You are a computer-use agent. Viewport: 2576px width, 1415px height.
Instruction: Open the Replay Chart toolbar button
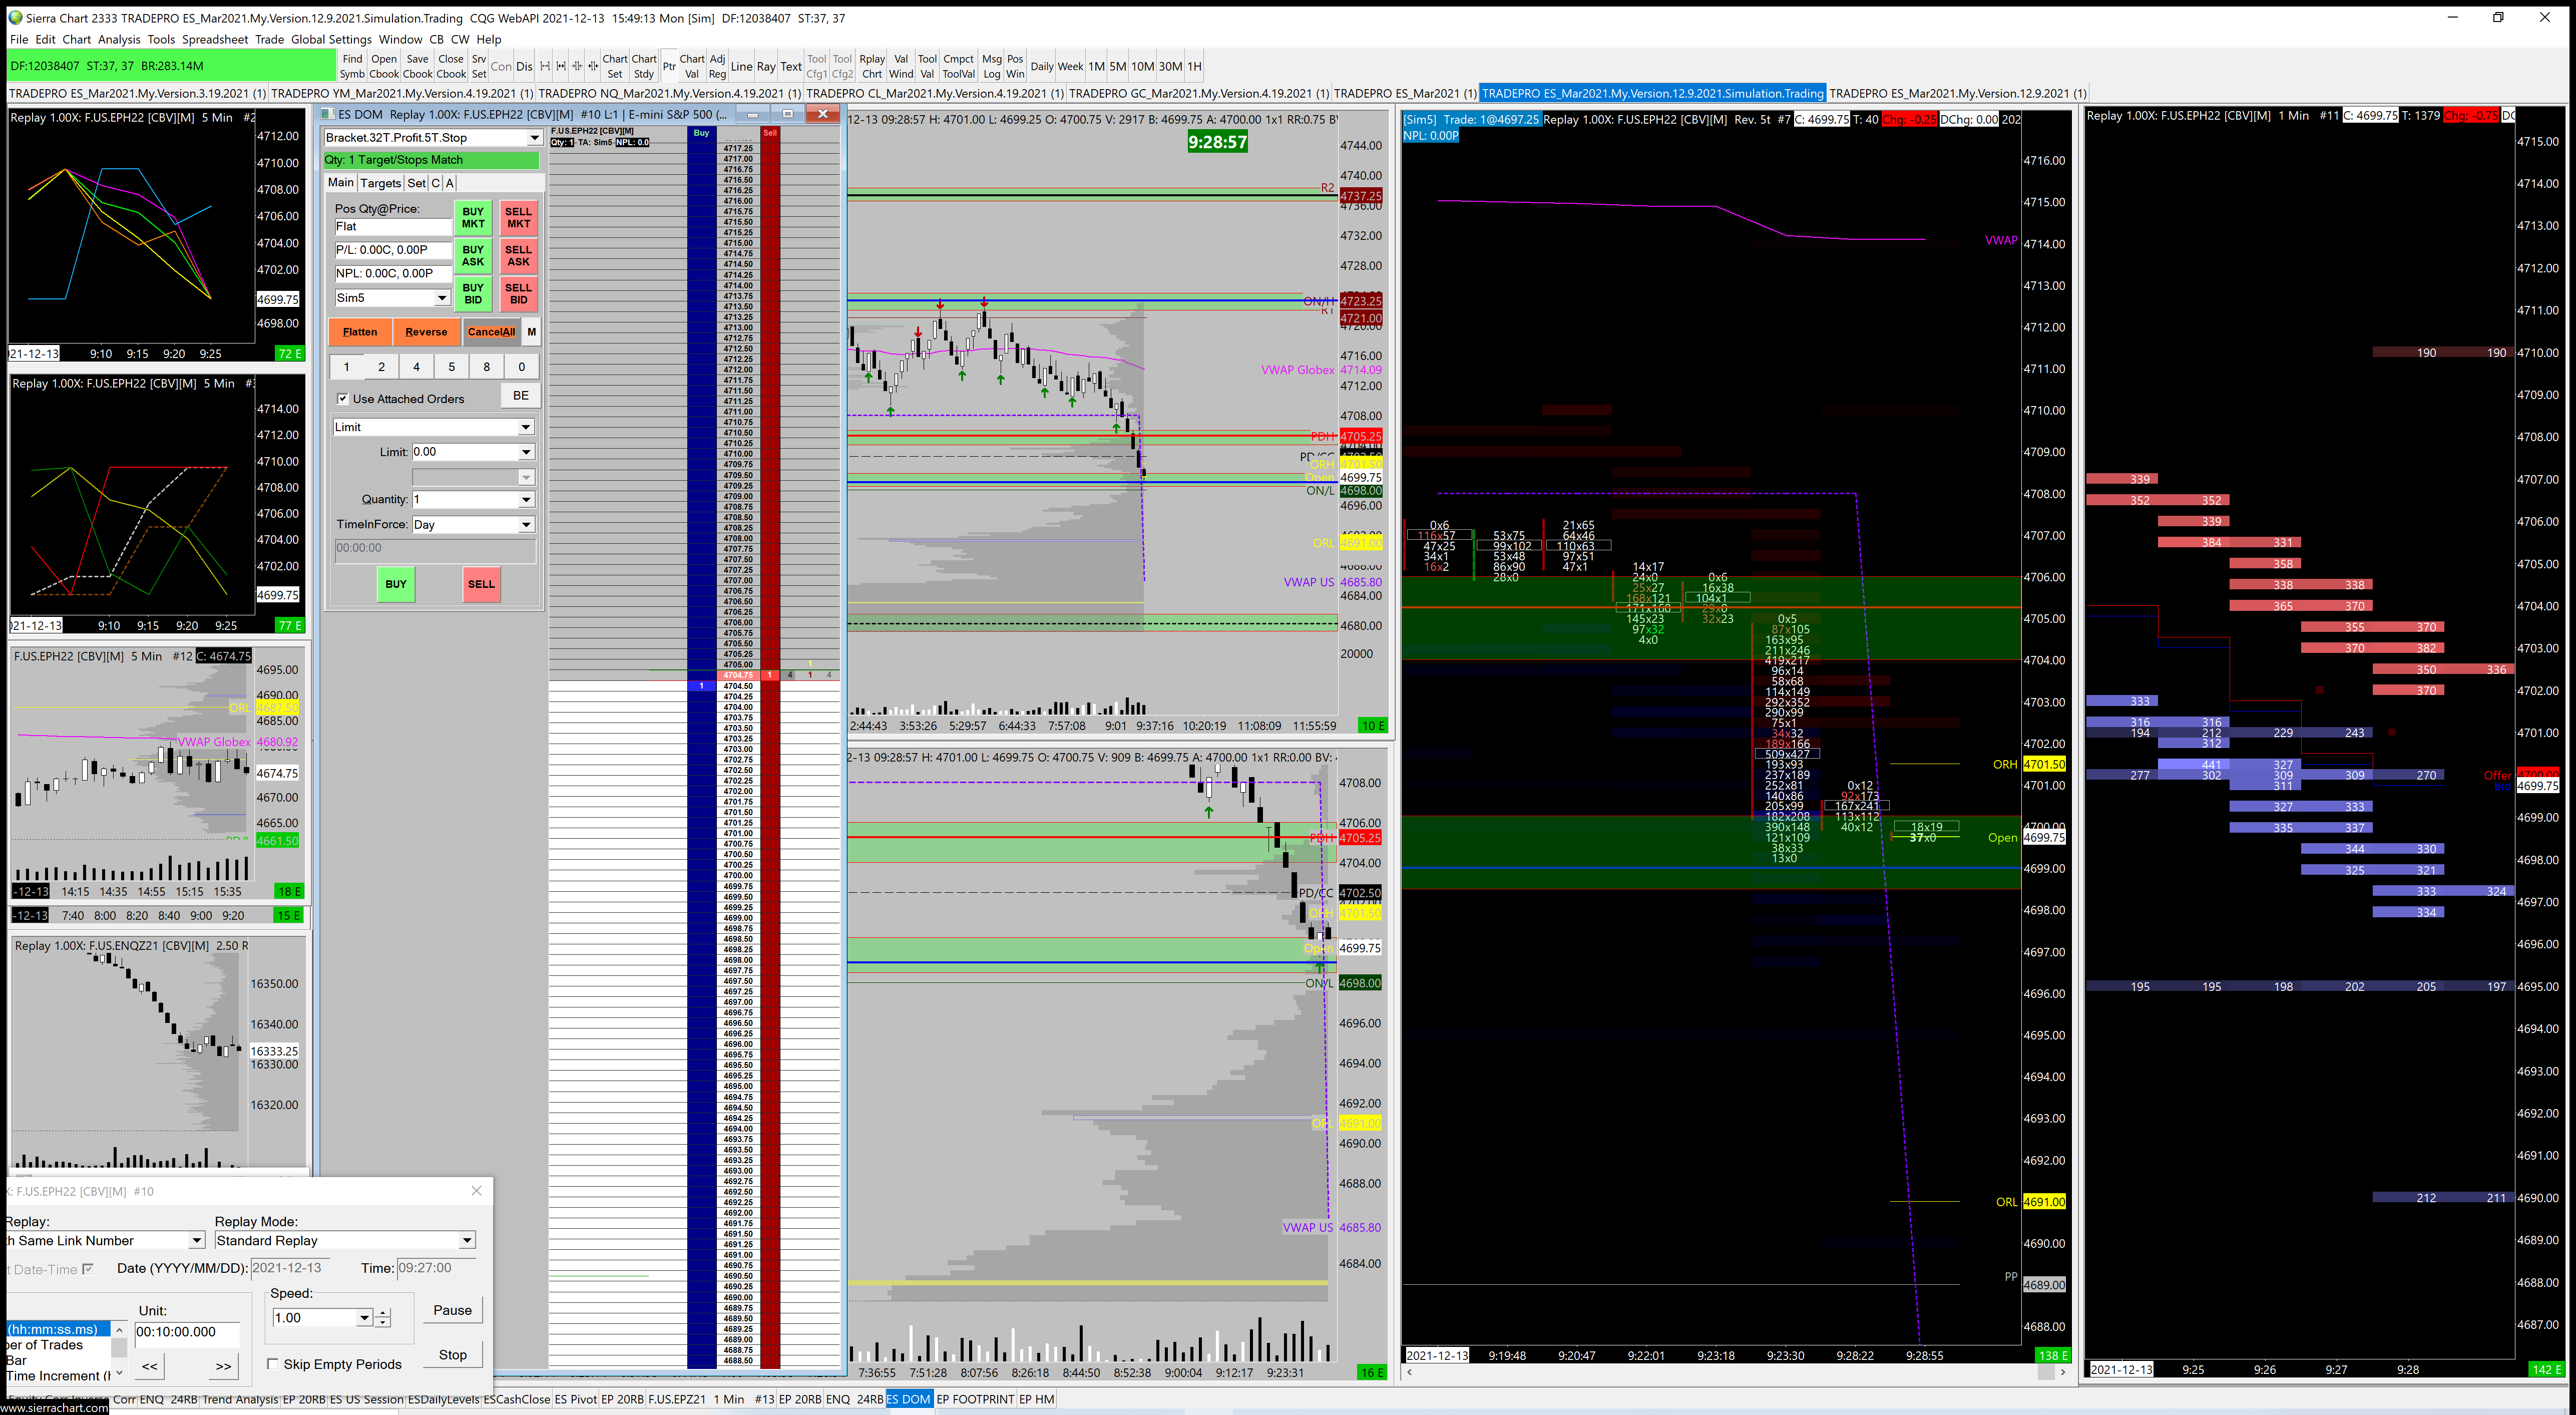pyautogui.click(x=872, y=66)
